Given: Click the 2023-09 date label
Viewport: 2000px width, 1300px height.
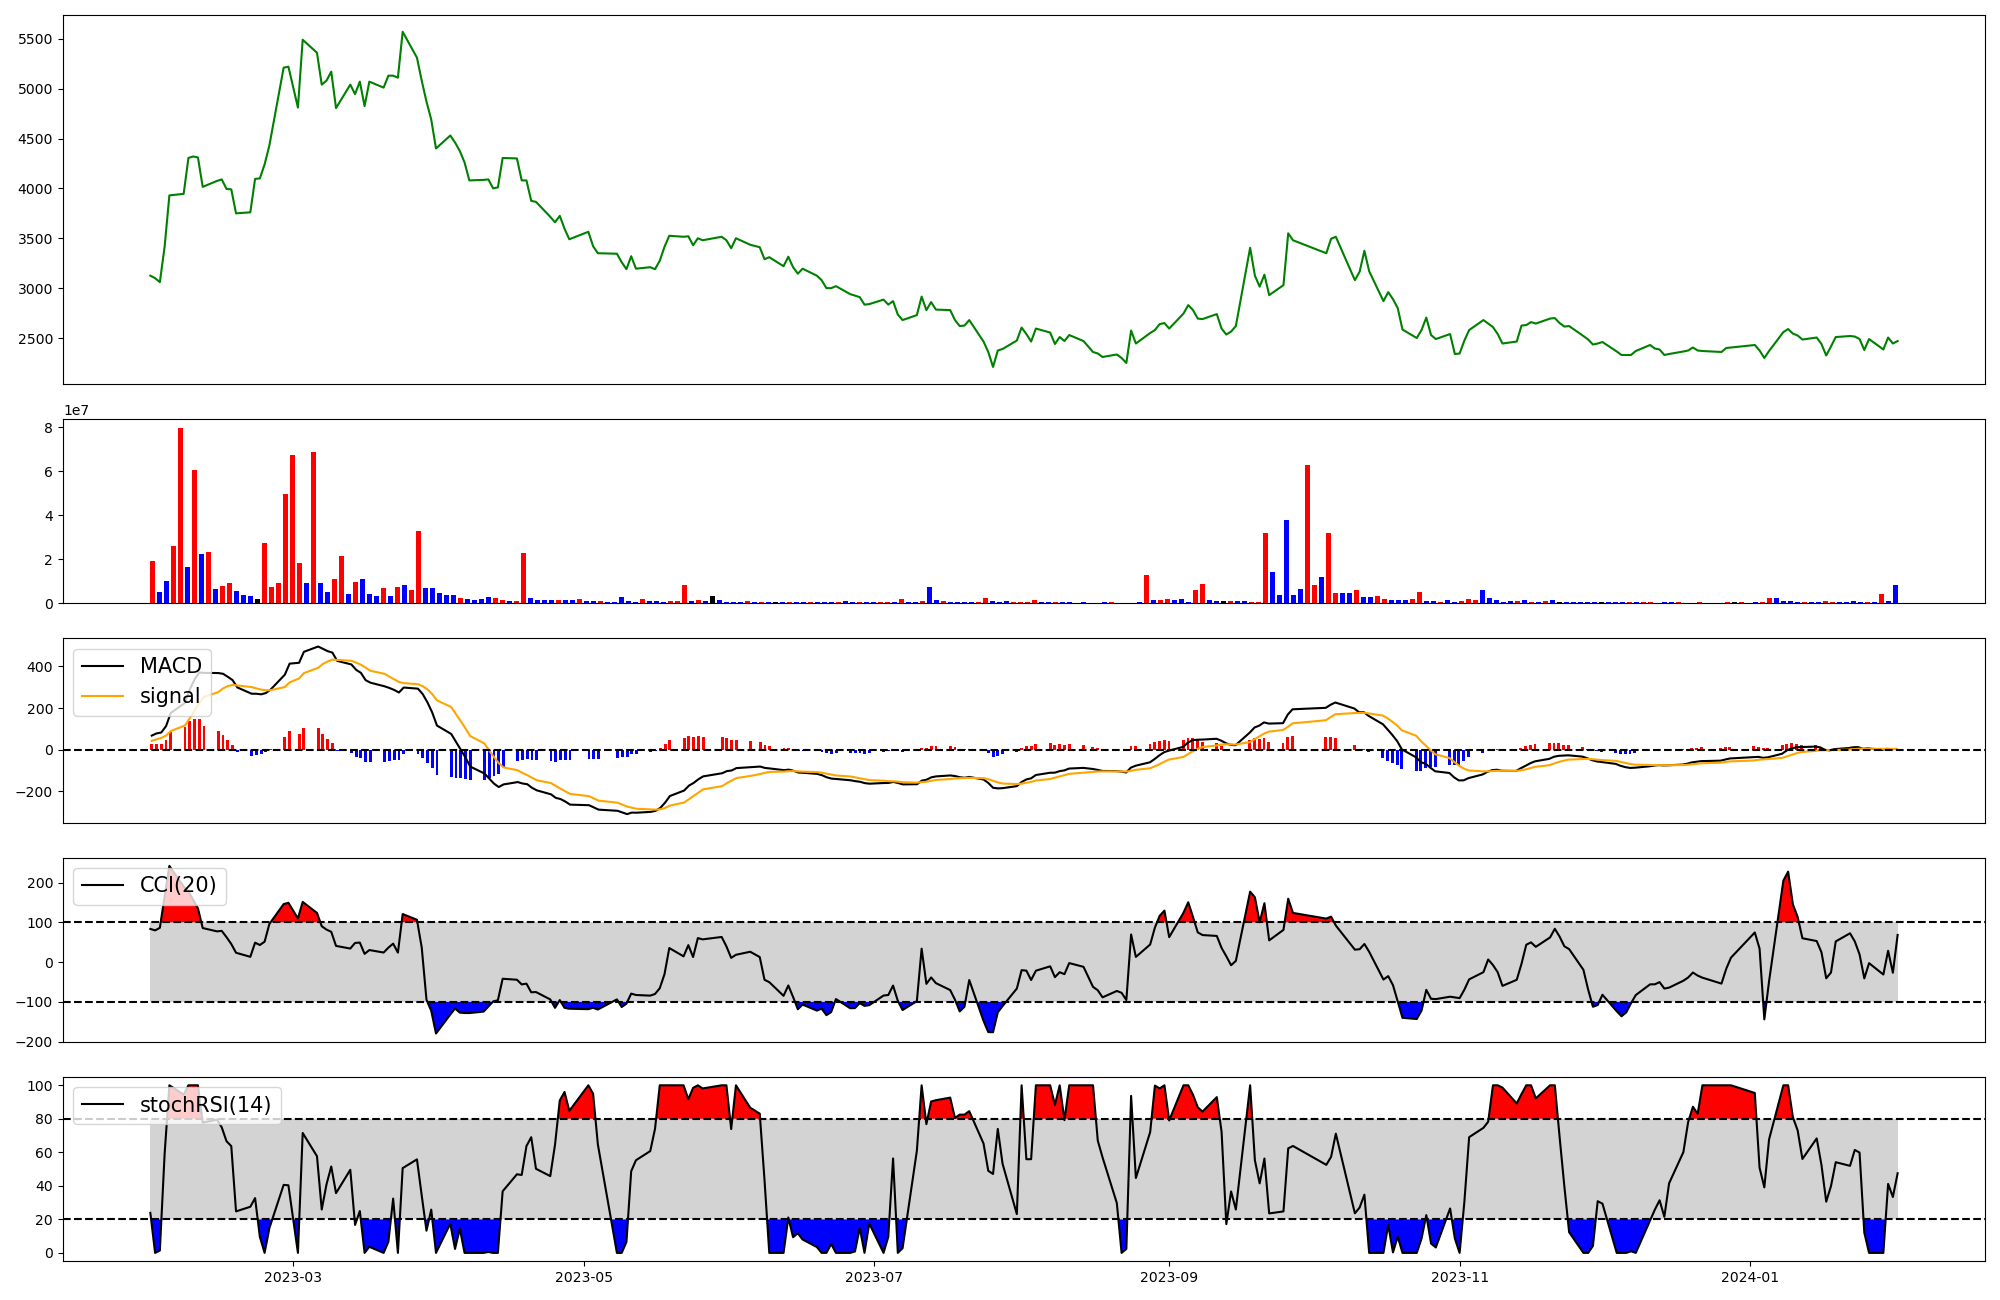Looking at the screenshot, I should 1170,1277.
